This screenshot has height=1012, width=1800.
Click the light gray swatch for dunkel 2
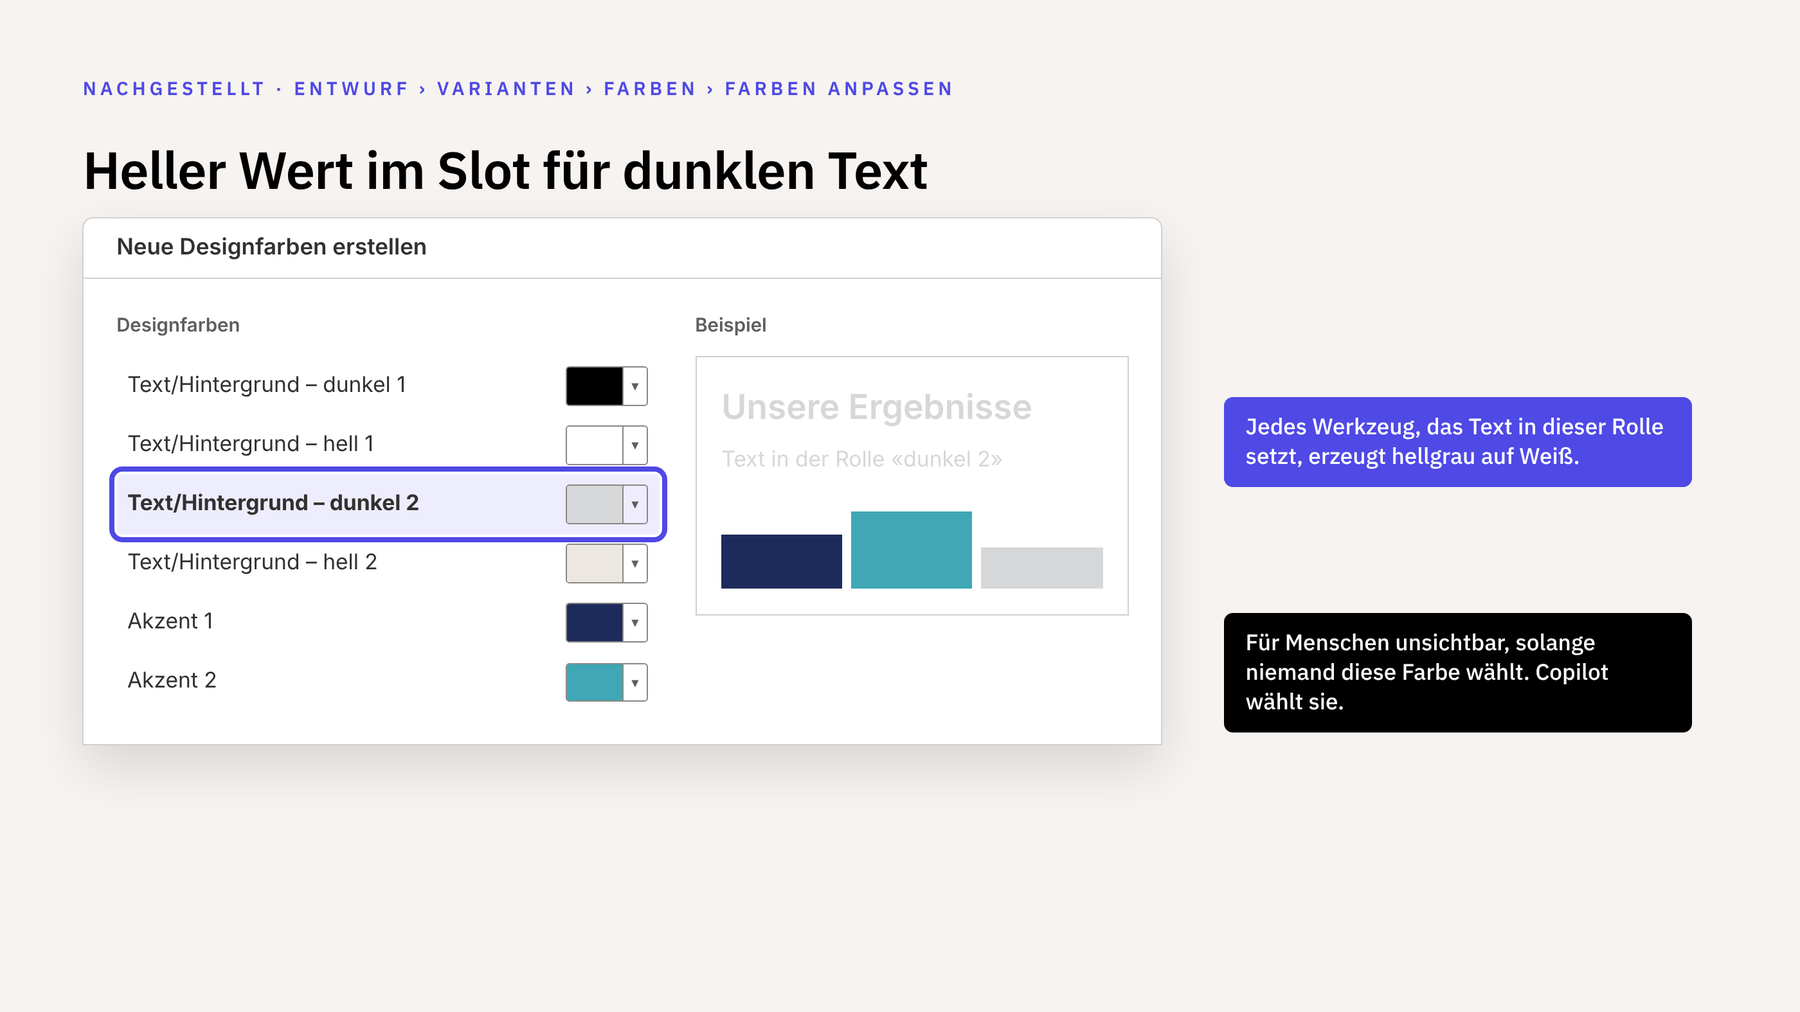[x=594, y=504]
